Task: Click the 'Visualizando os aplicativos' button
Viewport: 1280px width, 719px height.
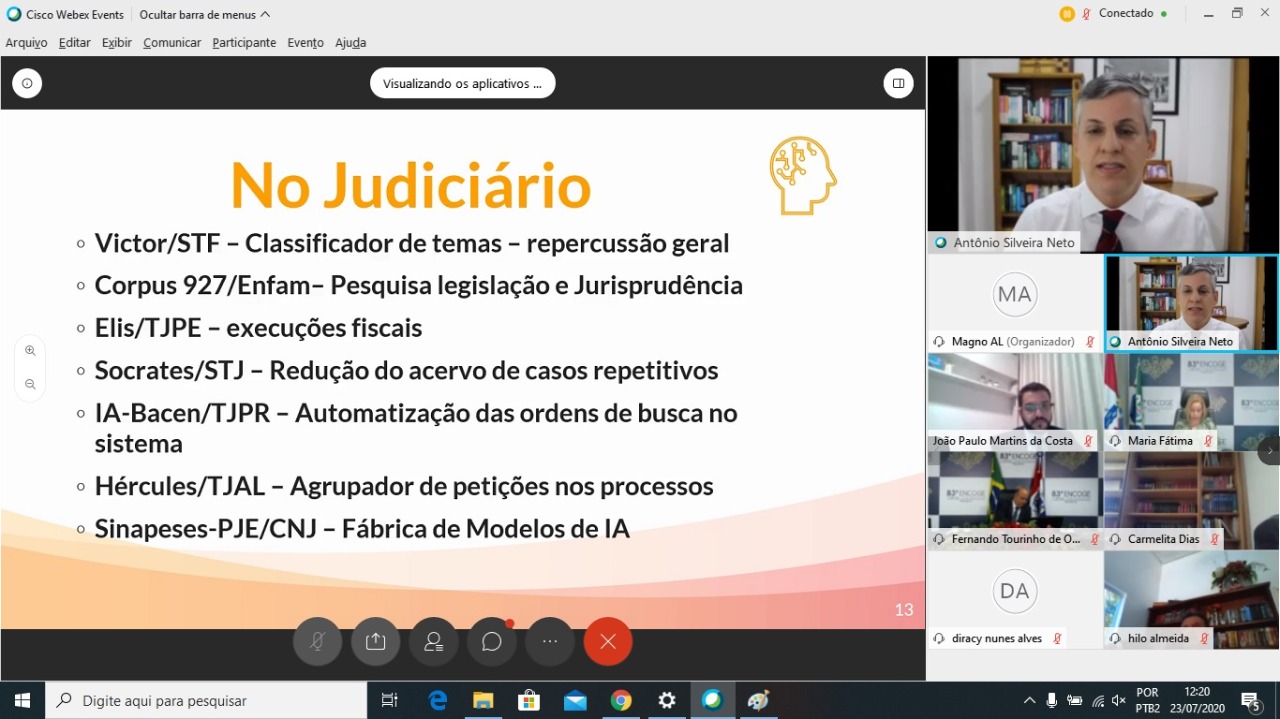Action: (x=462, y=84)
